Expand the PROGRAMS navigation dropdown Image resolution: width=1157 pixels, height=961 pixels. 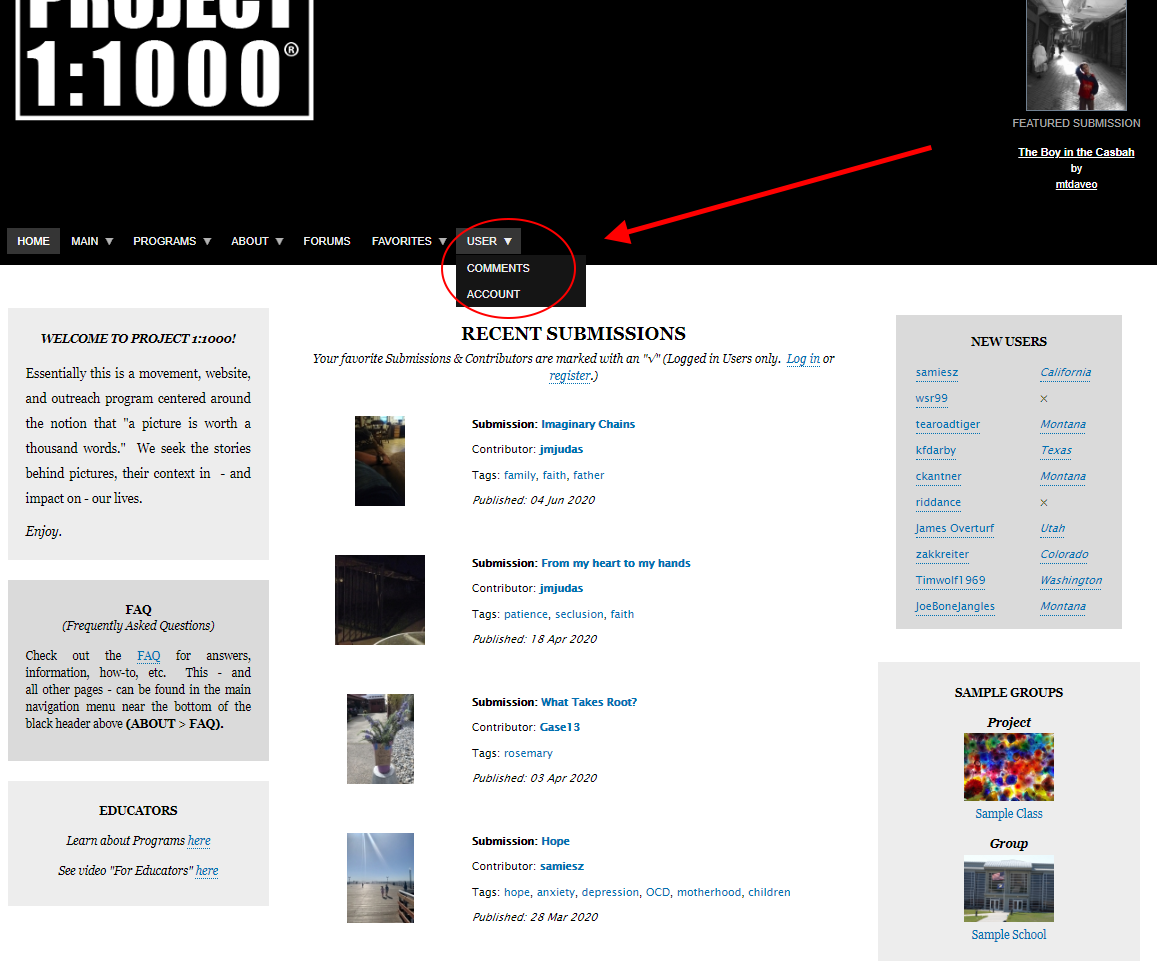tap(172, 241)
